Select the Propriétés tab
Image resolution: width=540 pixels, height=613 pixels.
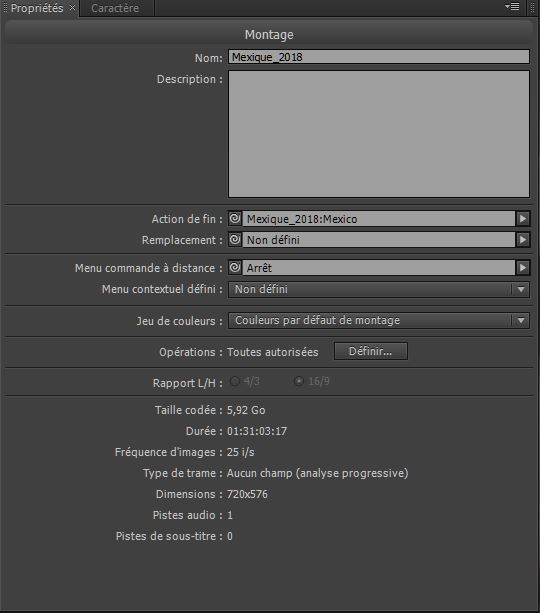tap(37, 8)
